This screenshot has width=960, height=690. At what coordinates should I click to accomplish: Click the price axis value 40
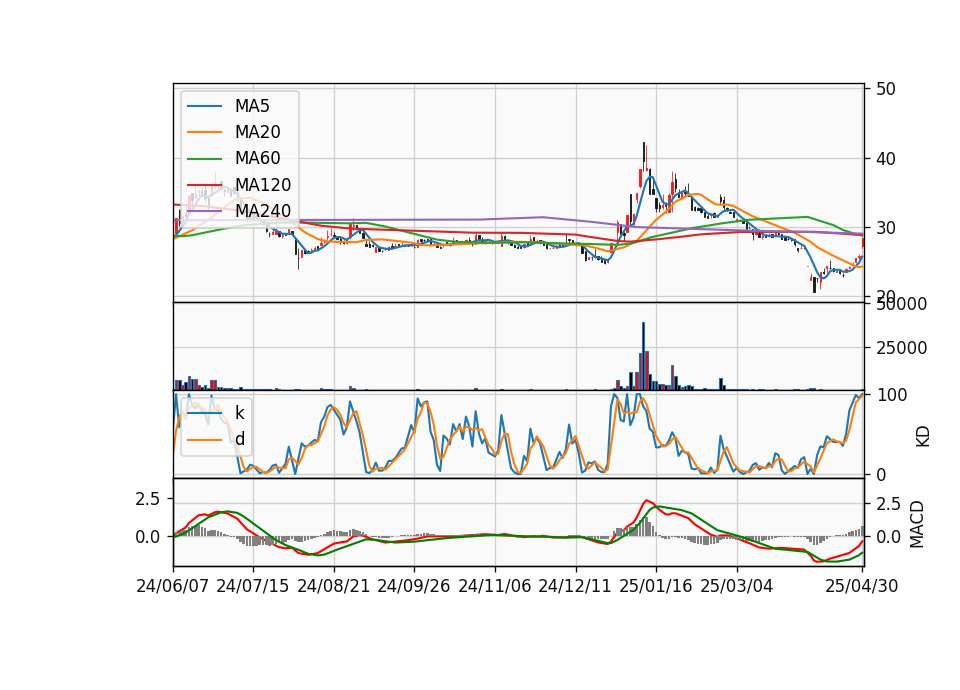(886, 159)
